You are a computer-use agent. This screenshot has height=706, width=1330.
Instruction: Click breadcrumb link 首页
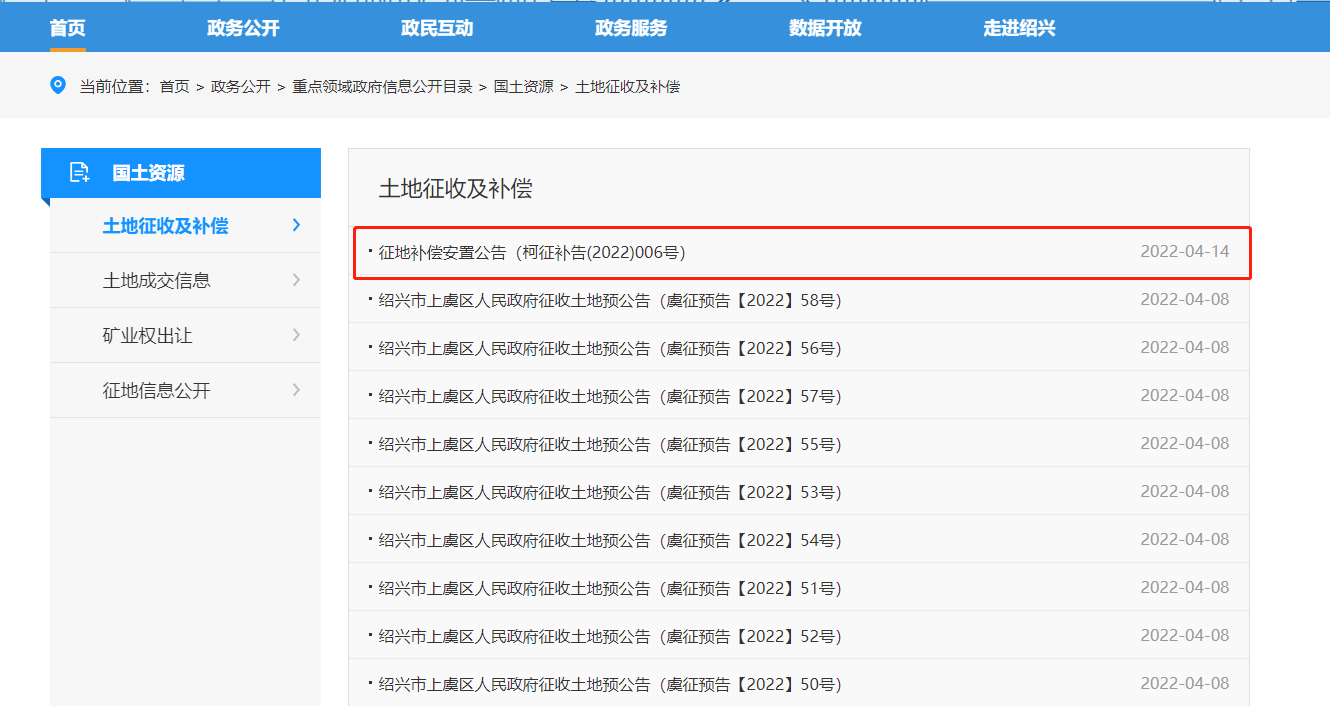pos(175,87)
